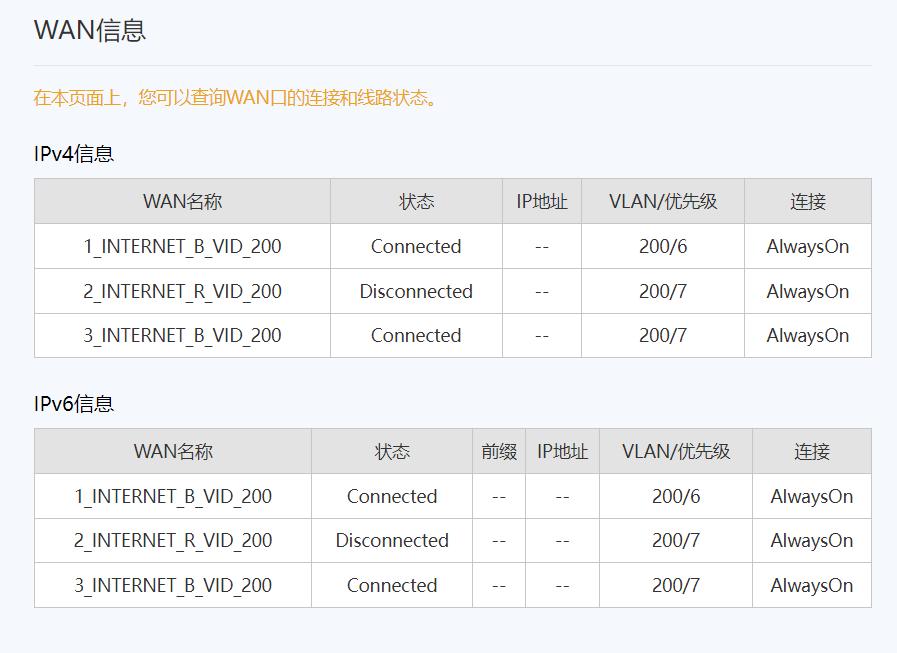Click the IPv6 table's 连接 column header
The height and width of the screenshot is (653, 897).
coord(812,451)
